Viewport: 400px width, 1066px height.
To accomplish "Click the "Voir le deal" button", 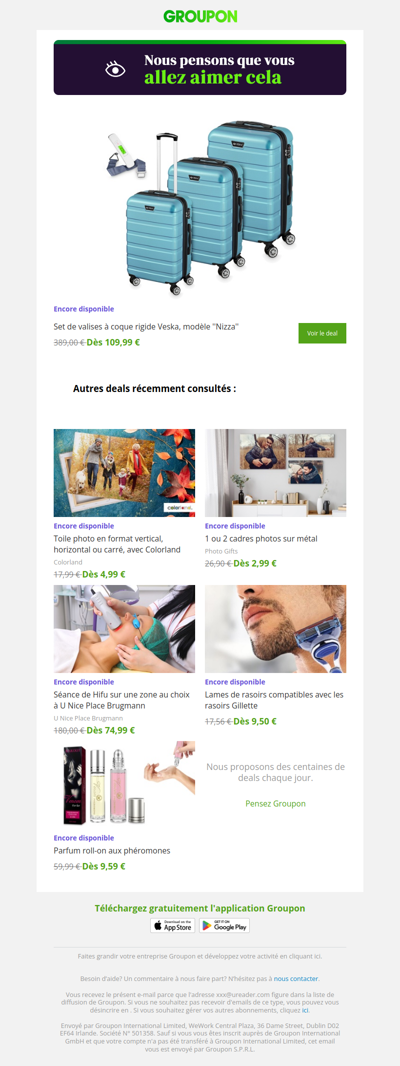I will pyautogui.click(x=322, y=333).
